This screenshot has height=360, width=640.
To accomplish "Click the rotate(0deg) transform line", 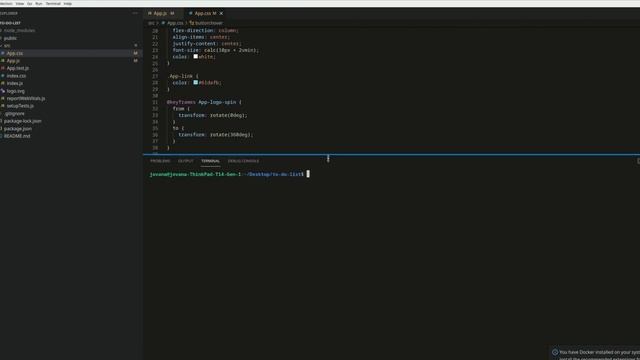I will tap(213, 115).
